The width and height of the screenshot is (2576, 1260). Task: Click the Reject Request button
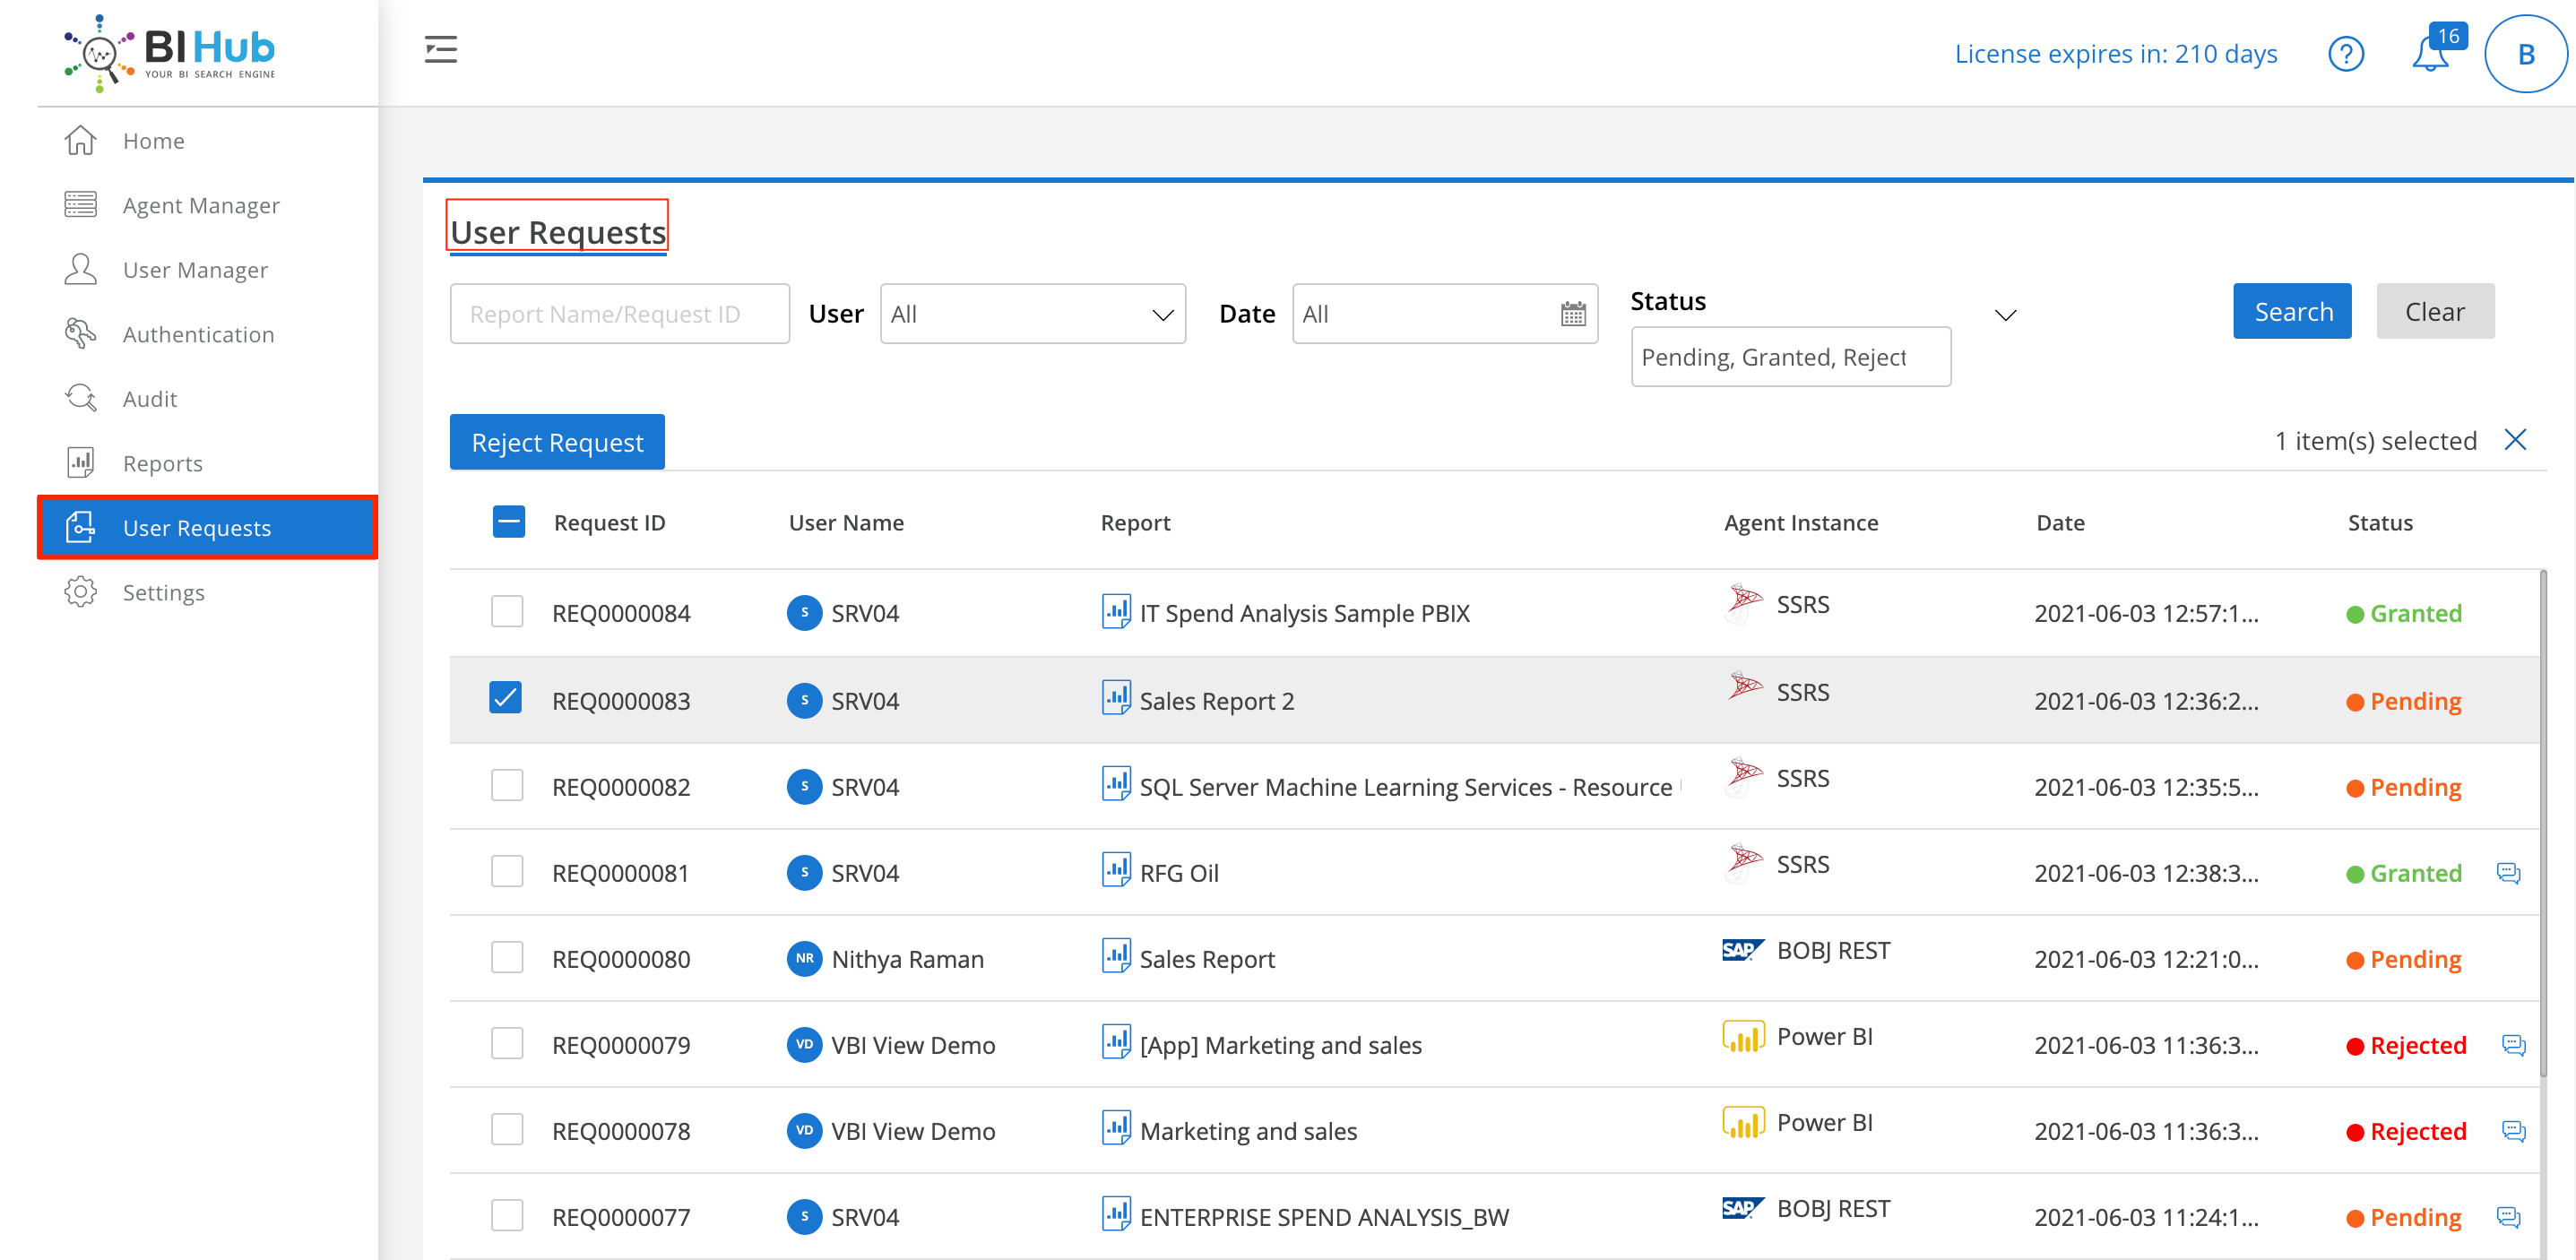click(x=557, y=440)
